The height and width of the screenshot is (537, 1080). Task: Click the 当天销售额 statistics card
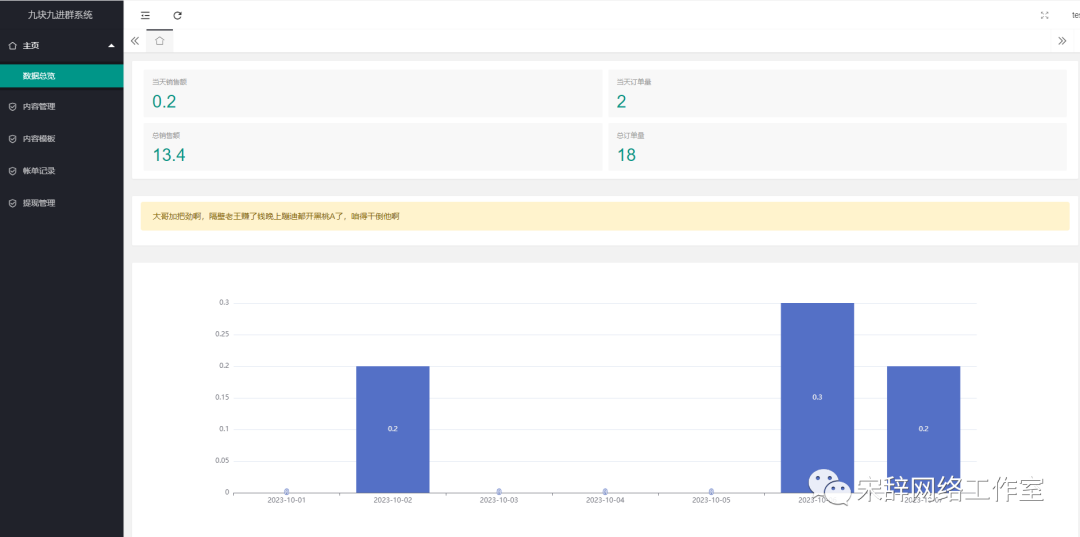coord(371,93)
